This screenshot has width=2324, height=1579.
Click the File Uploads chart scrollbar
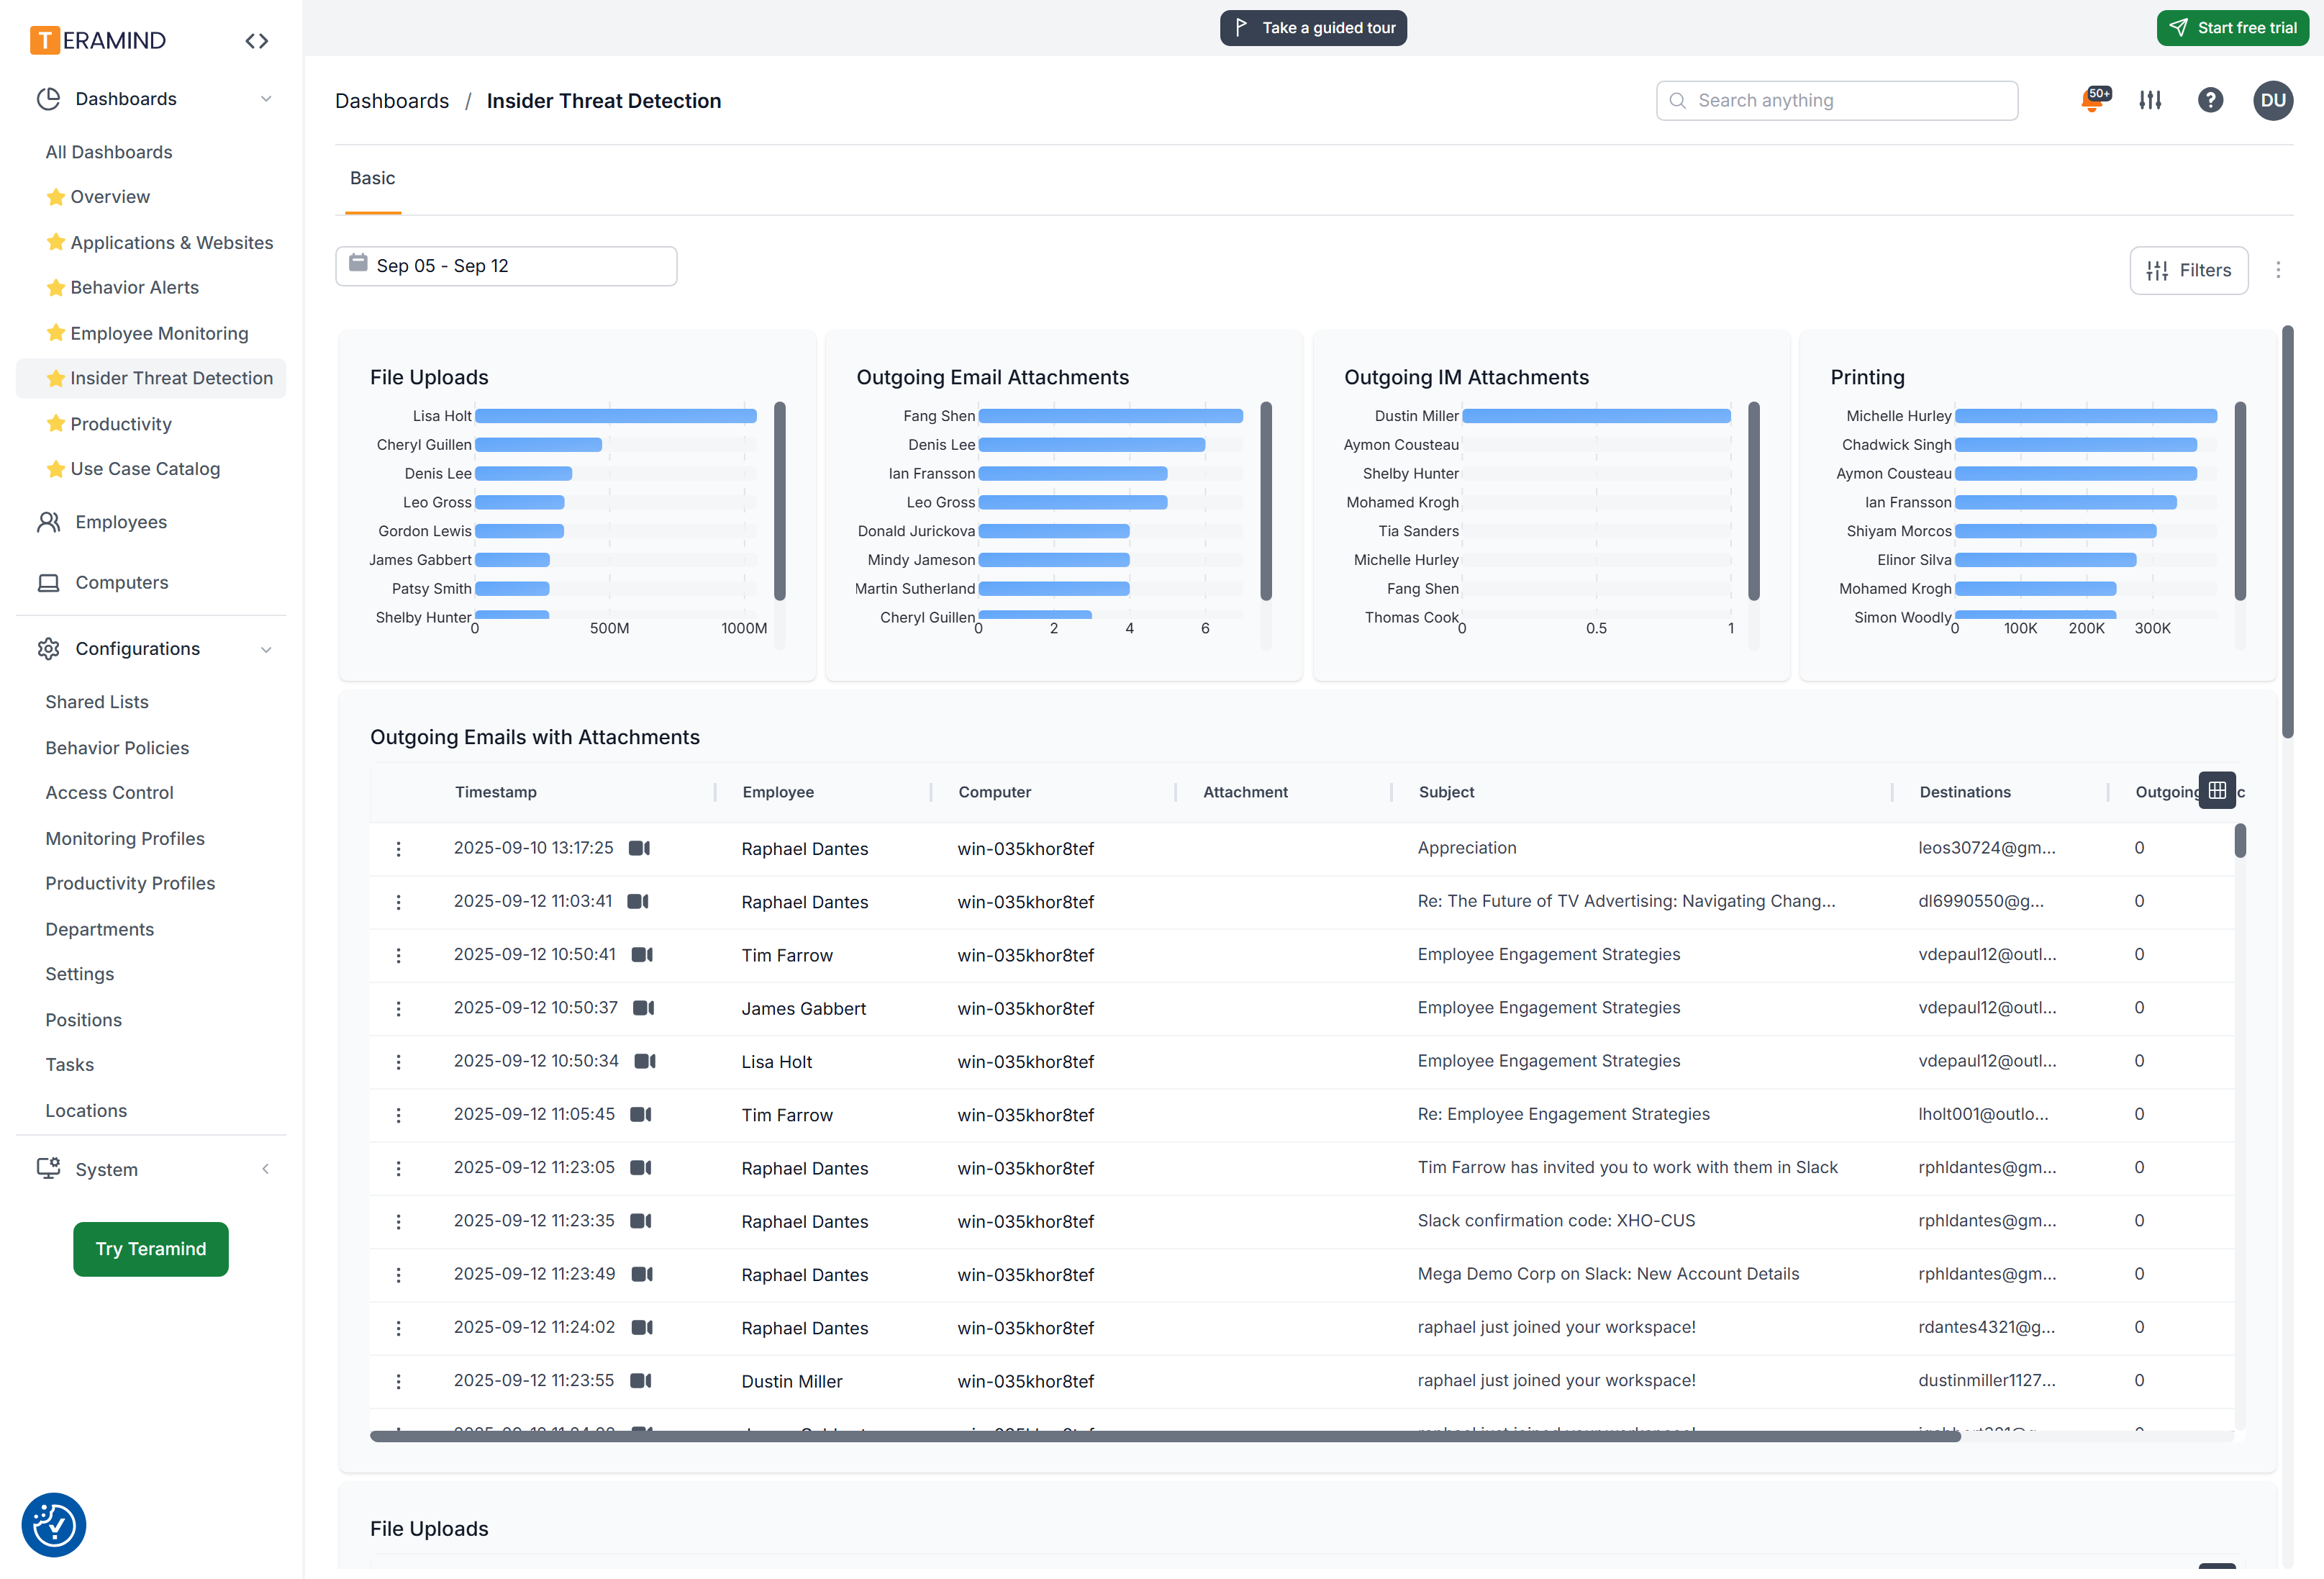click(x=780, y=500)
